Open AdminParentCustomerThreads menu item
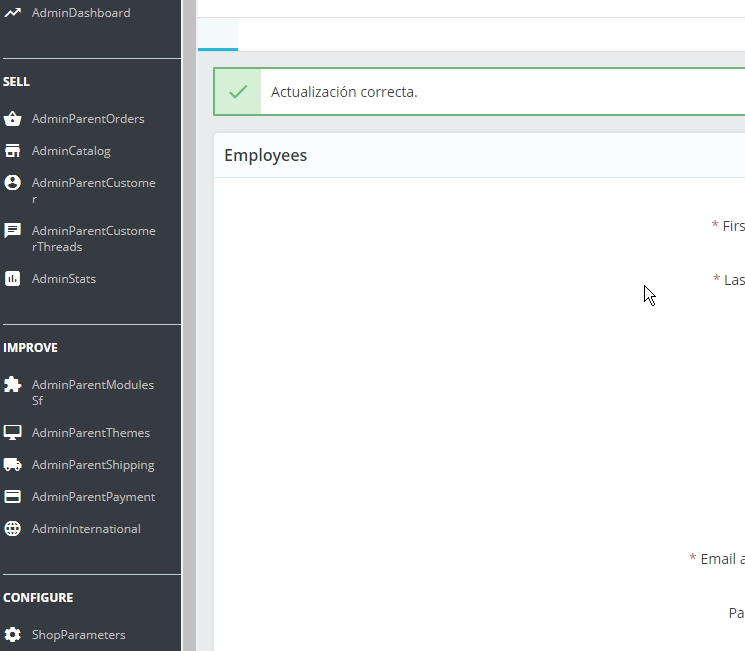Viewport: 745px width, 651px height. click(94, 239)
